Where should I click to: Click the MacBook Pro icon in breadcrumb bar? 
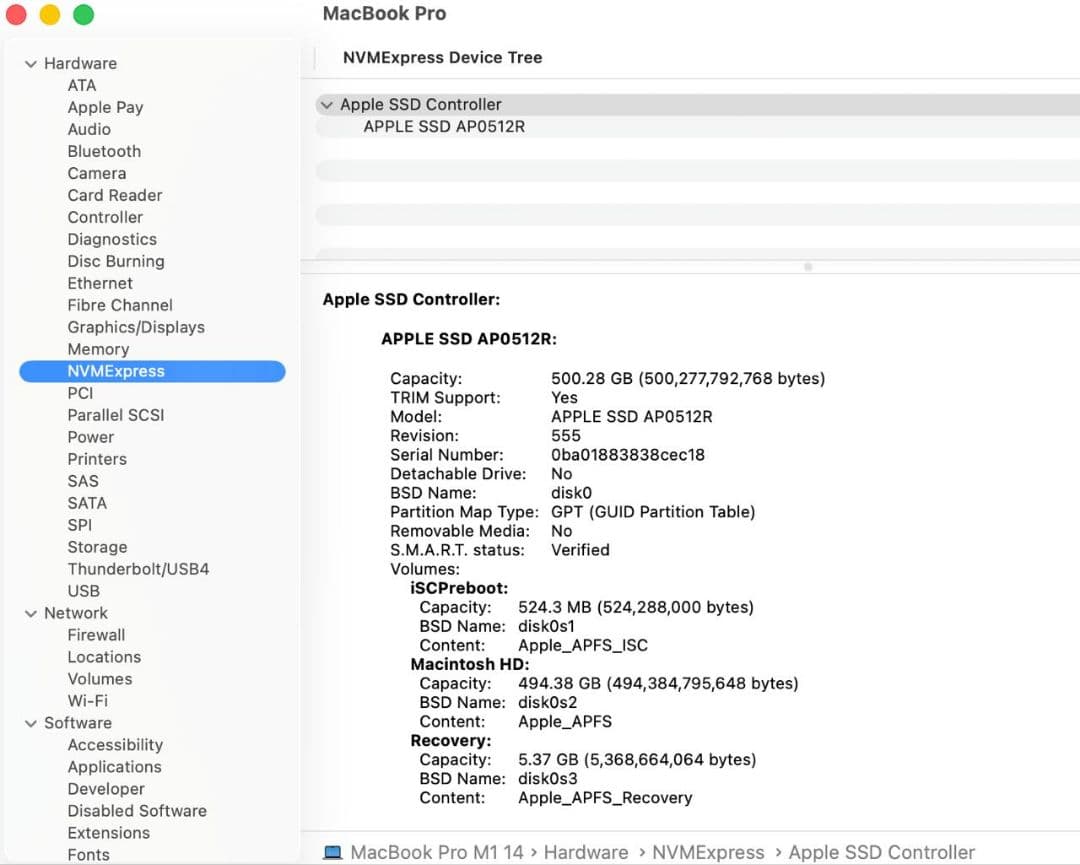[334, 852]
